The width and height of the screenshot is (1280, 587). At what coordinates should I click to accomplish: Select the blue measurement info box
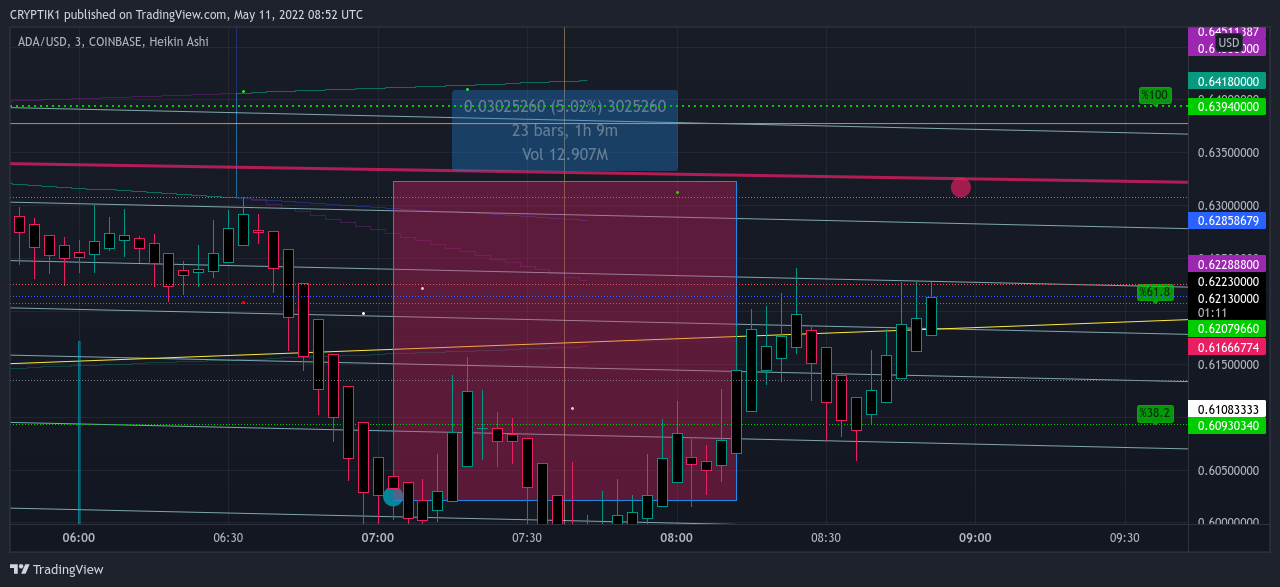565,130
